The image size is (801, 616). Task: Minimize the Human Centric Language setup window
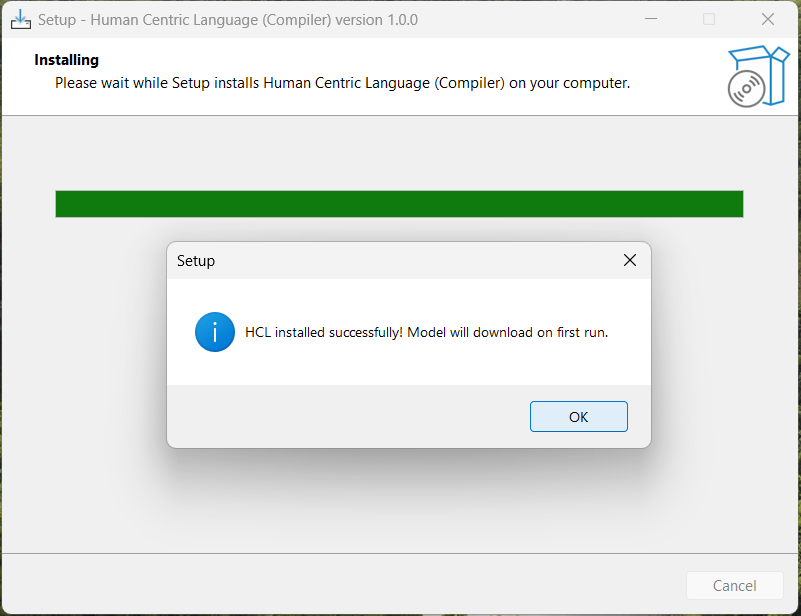click(651, 19)
